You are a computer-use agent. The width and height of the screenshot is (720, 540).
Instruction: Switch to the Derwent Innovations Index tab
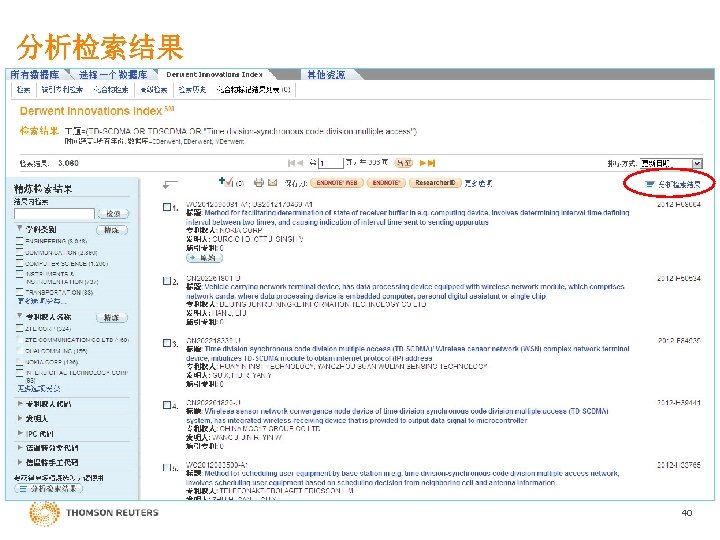(214, 74)
